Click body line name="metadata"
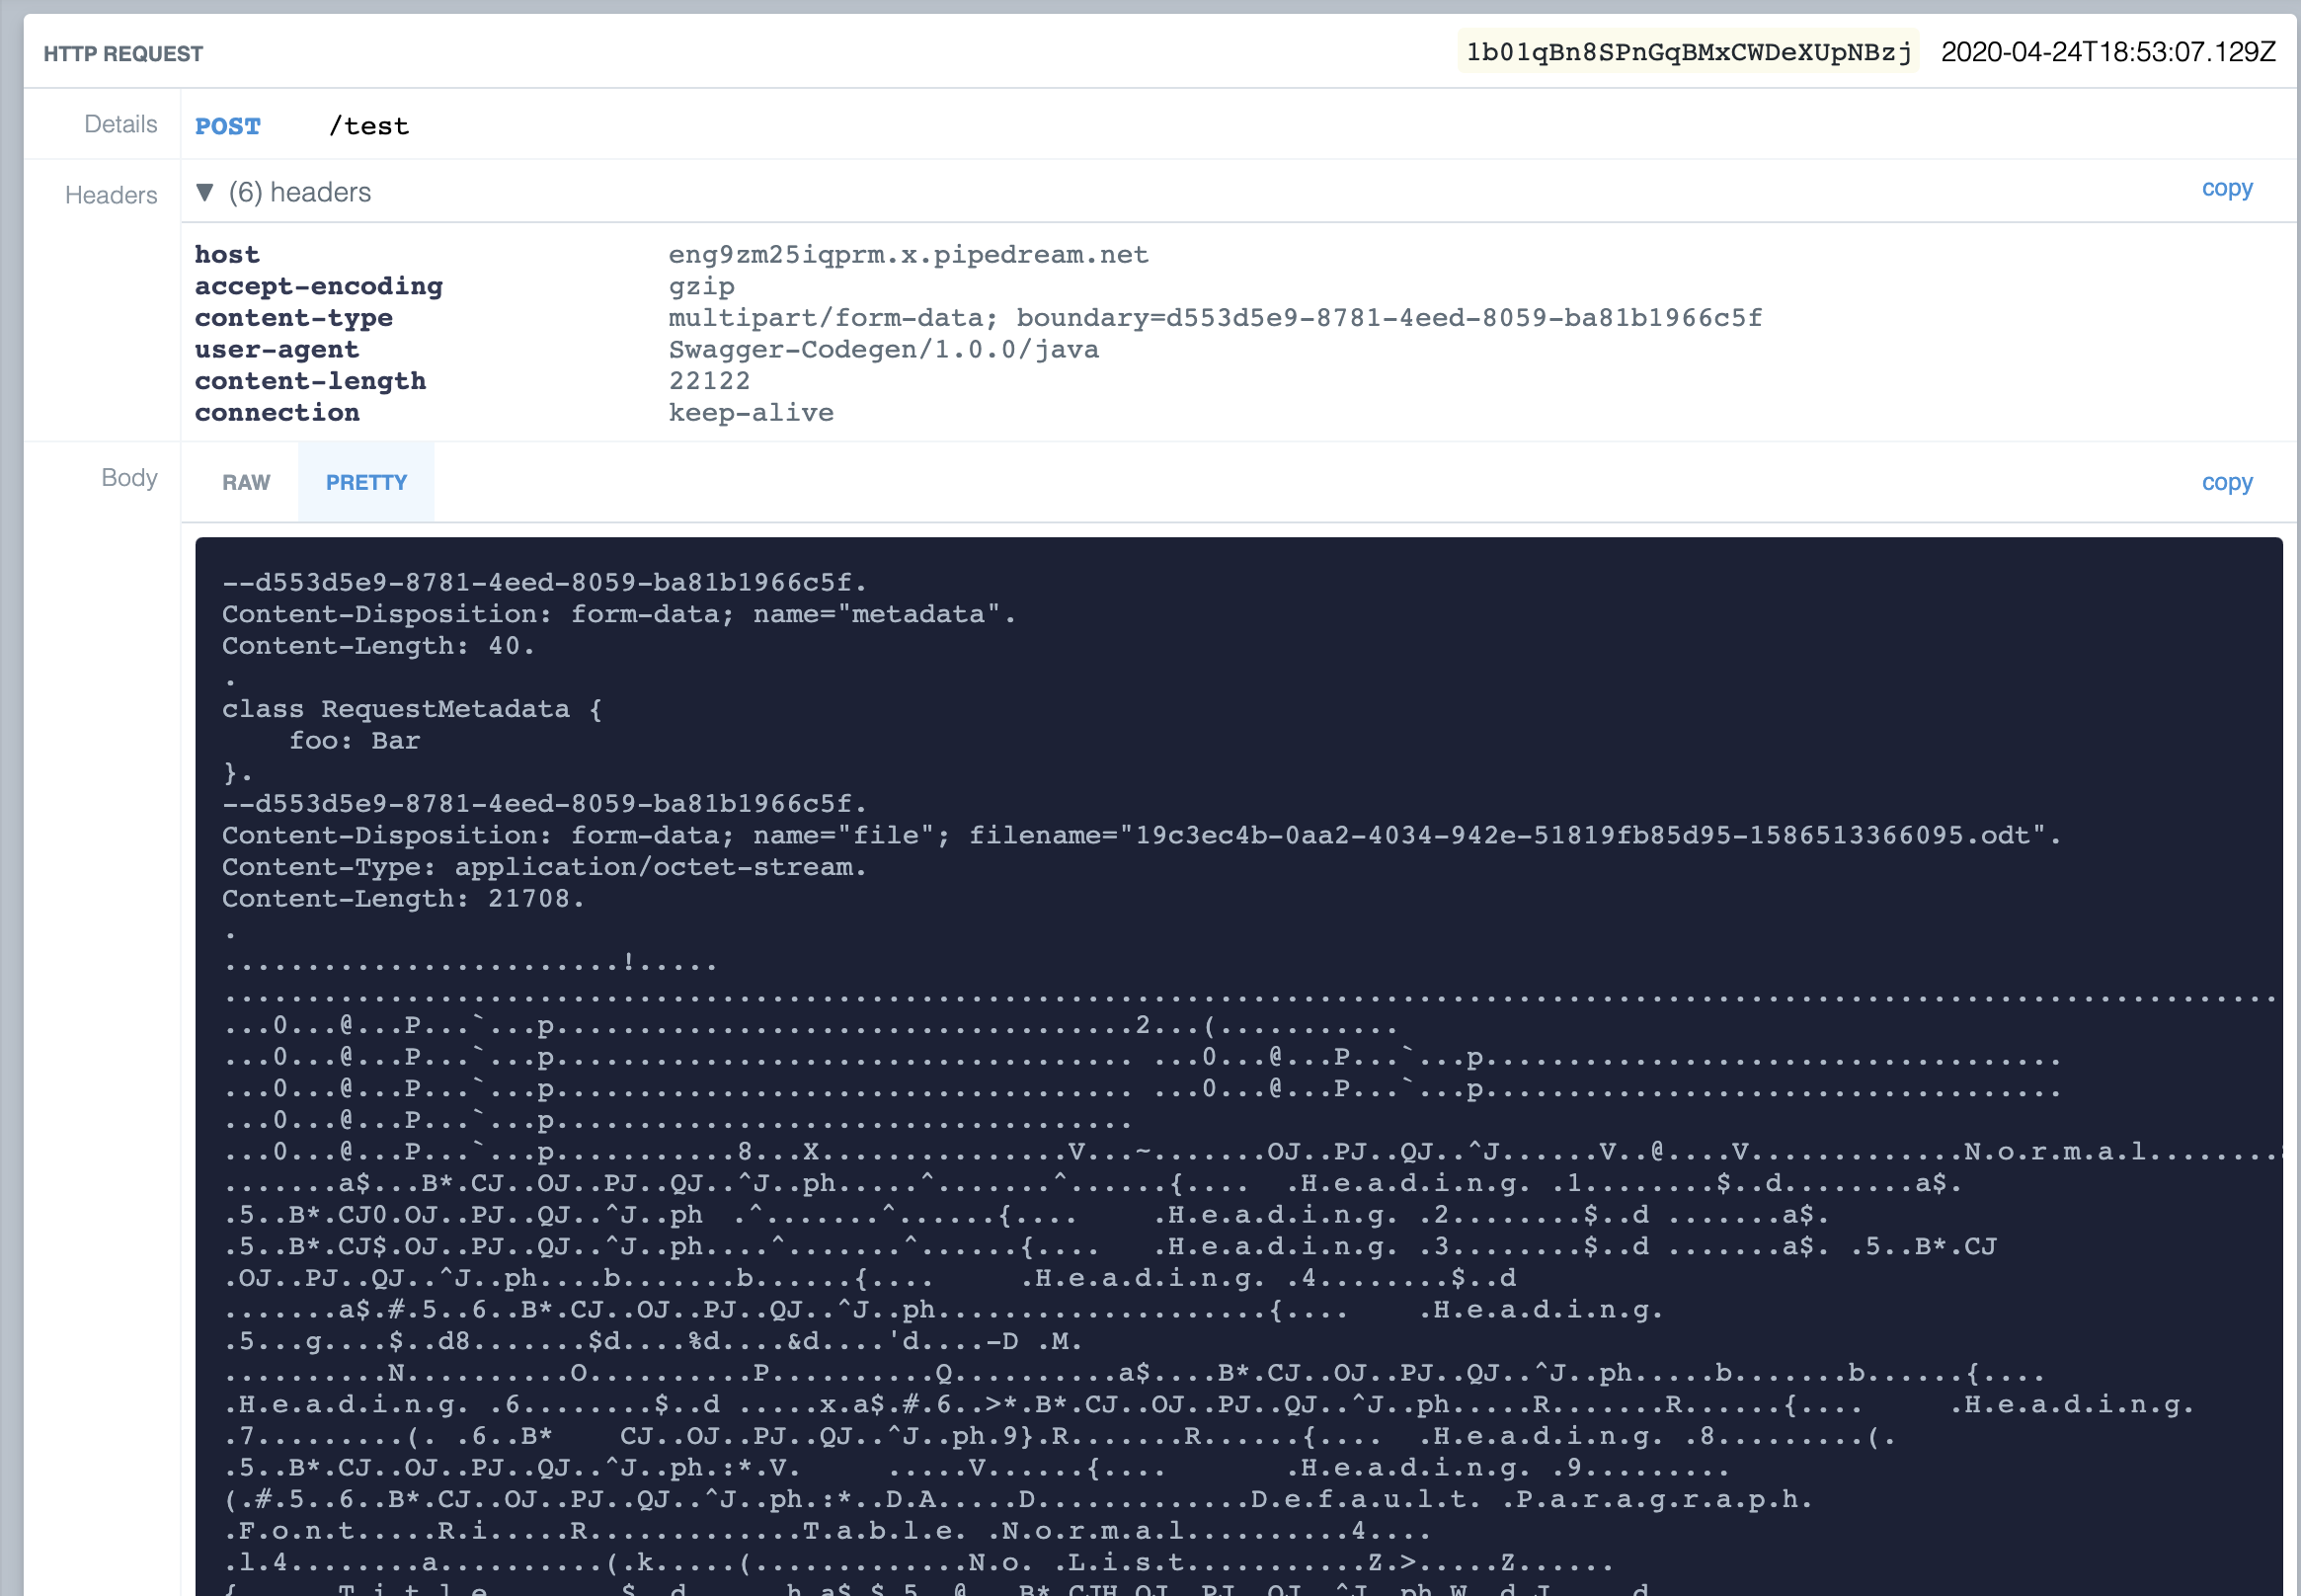The width and height of the screenshot is (2301, 1596). (619, 614)
